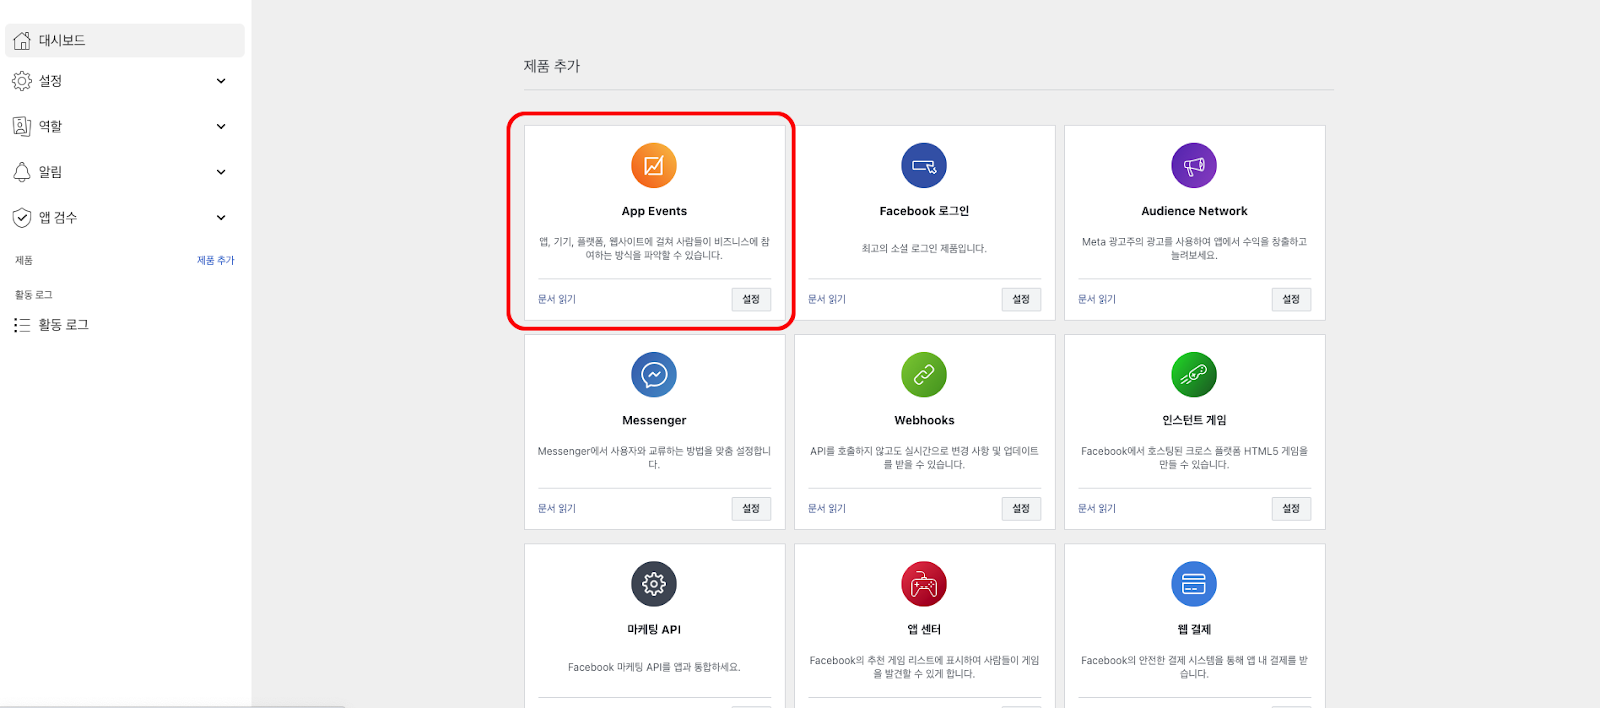
Task: Click the orange App Events product icon
Action: click(654, 166)
